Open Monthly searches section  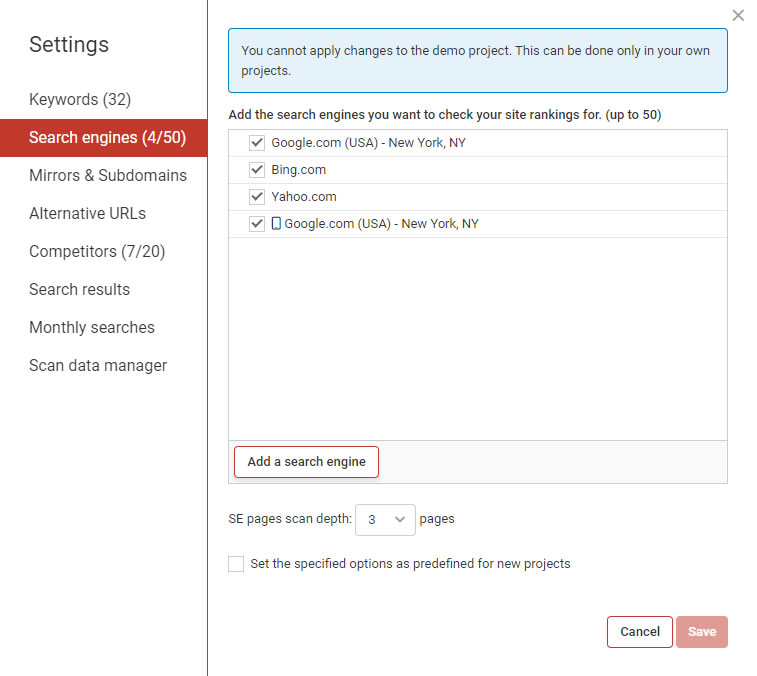point(92,327)
